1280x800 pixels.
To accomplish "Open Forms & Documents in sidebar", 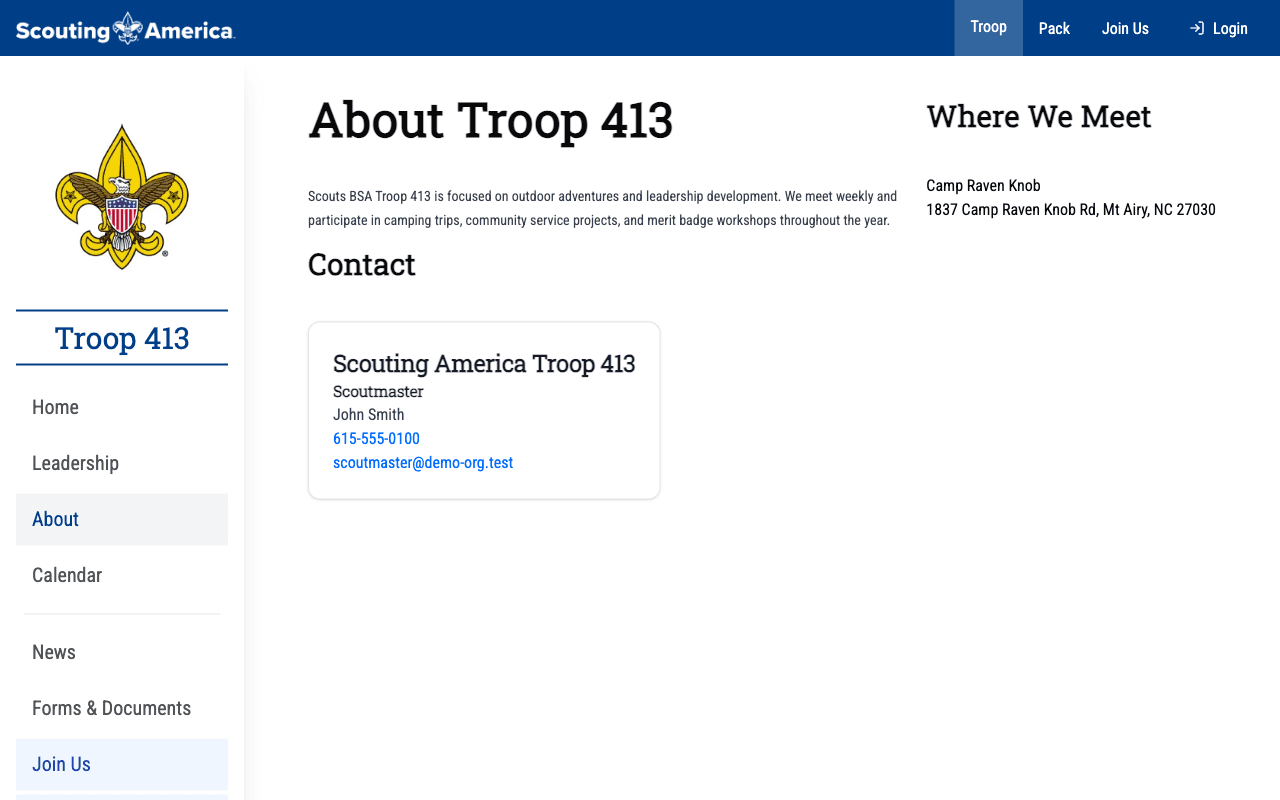I will [122, 708].
